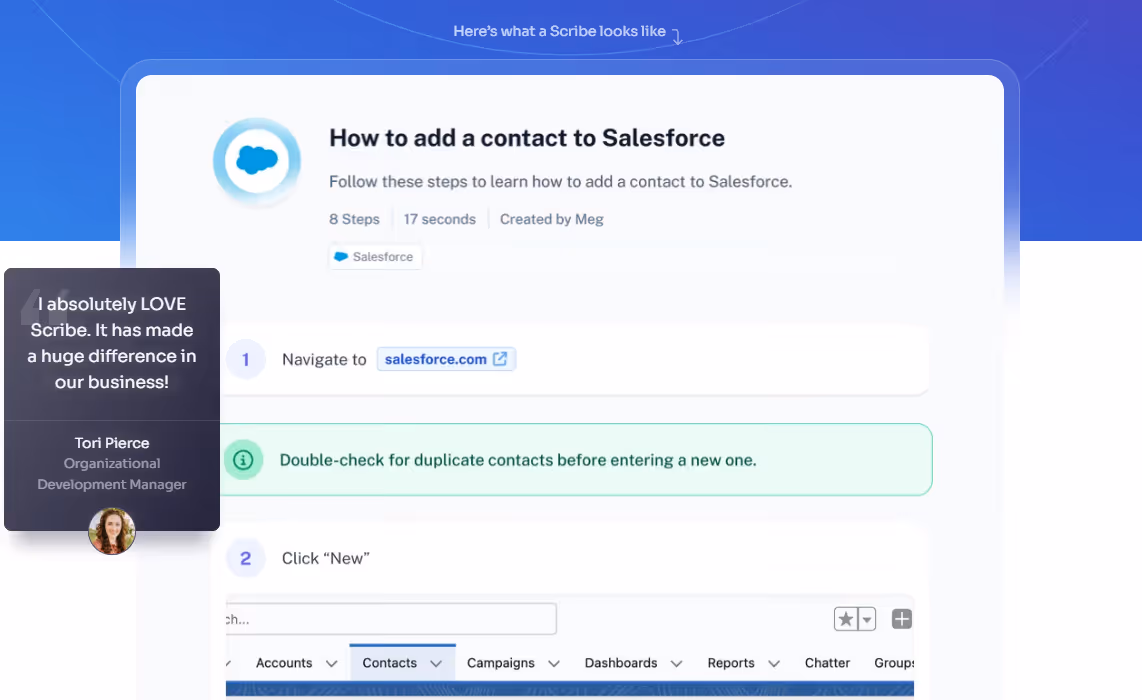Select the Chatter tab

827,663
